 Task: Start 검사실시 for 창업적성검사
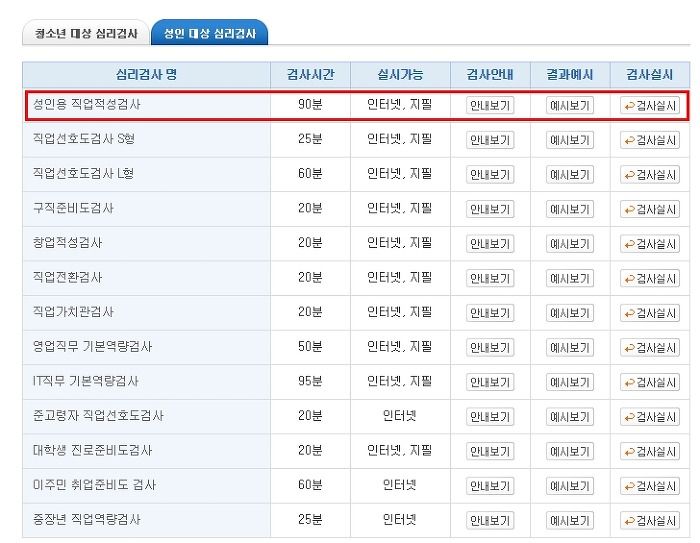(x=650, y=244)
